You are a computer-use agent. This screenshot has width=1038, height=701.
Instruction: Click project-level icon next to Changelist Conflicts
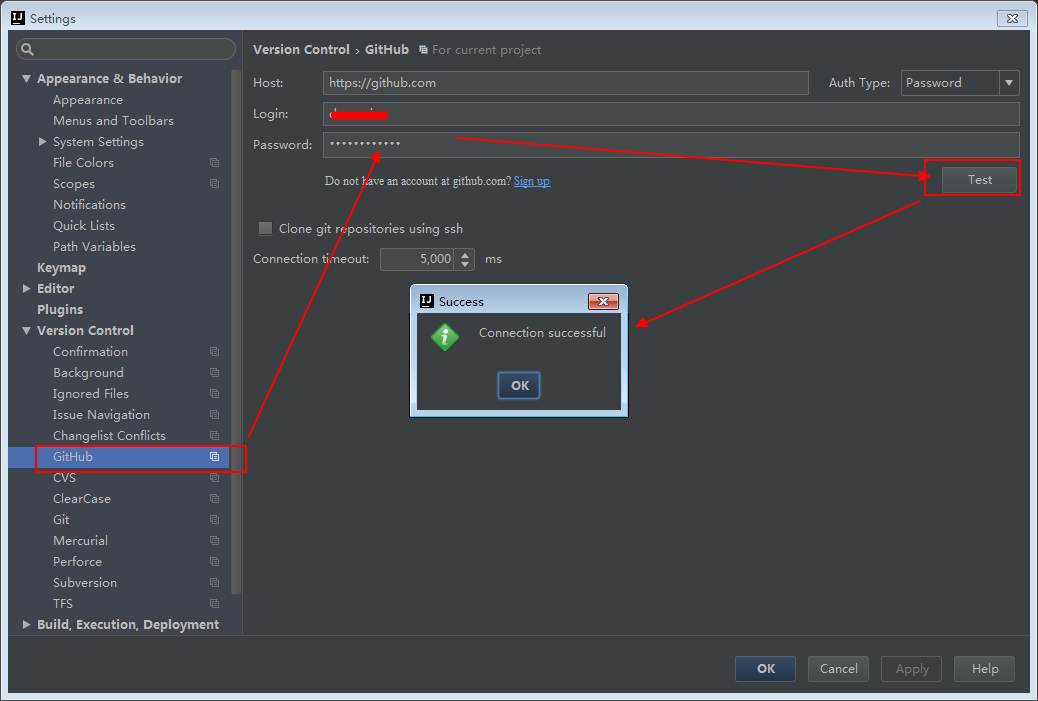pos(214,436)
